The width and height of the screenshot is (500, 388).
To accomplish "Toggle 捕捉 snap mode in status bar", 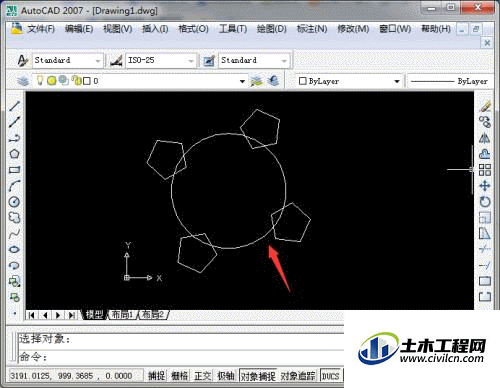I will 157,376.
